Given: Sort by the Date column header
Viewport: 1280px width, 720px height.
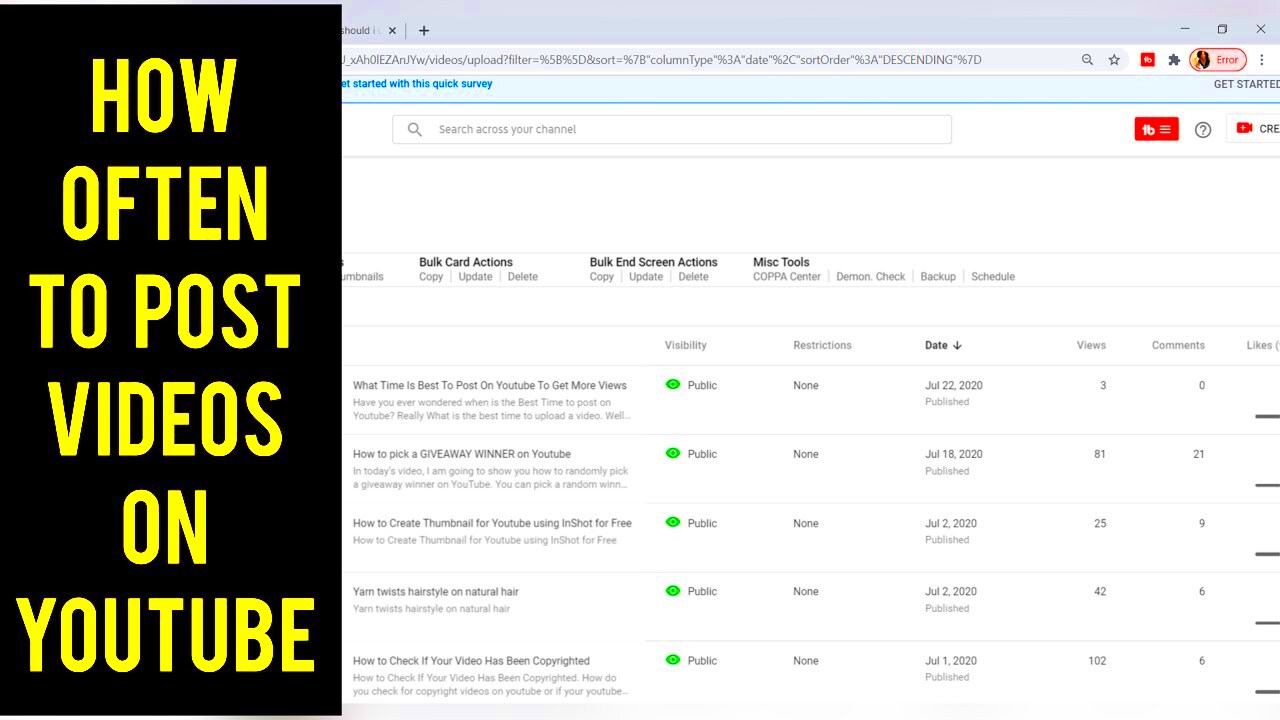Looking at the screenshot, I should coord(943,346).
